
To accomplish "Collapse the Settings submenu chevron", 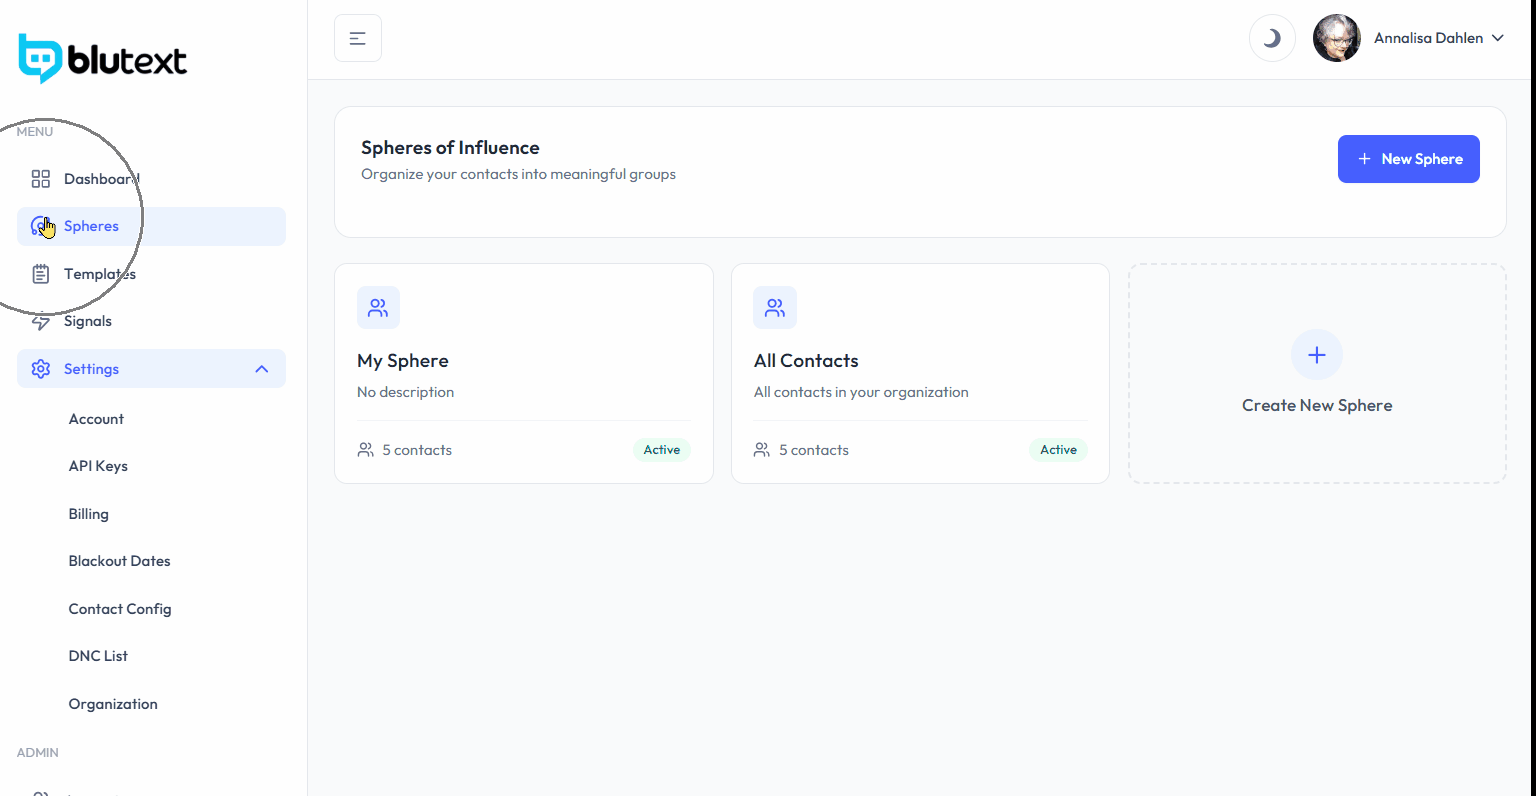I will (262, 369).
